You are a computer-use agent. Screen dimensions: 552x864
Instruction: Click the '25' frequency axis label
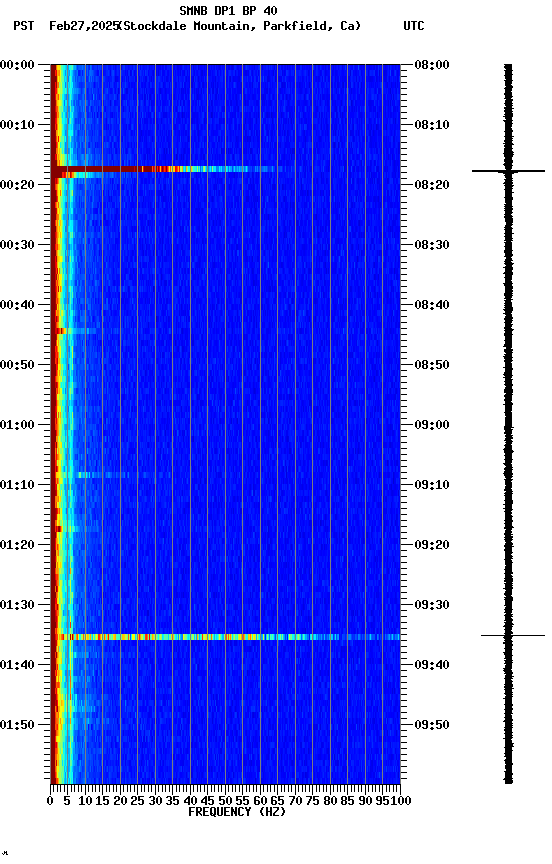137,801
